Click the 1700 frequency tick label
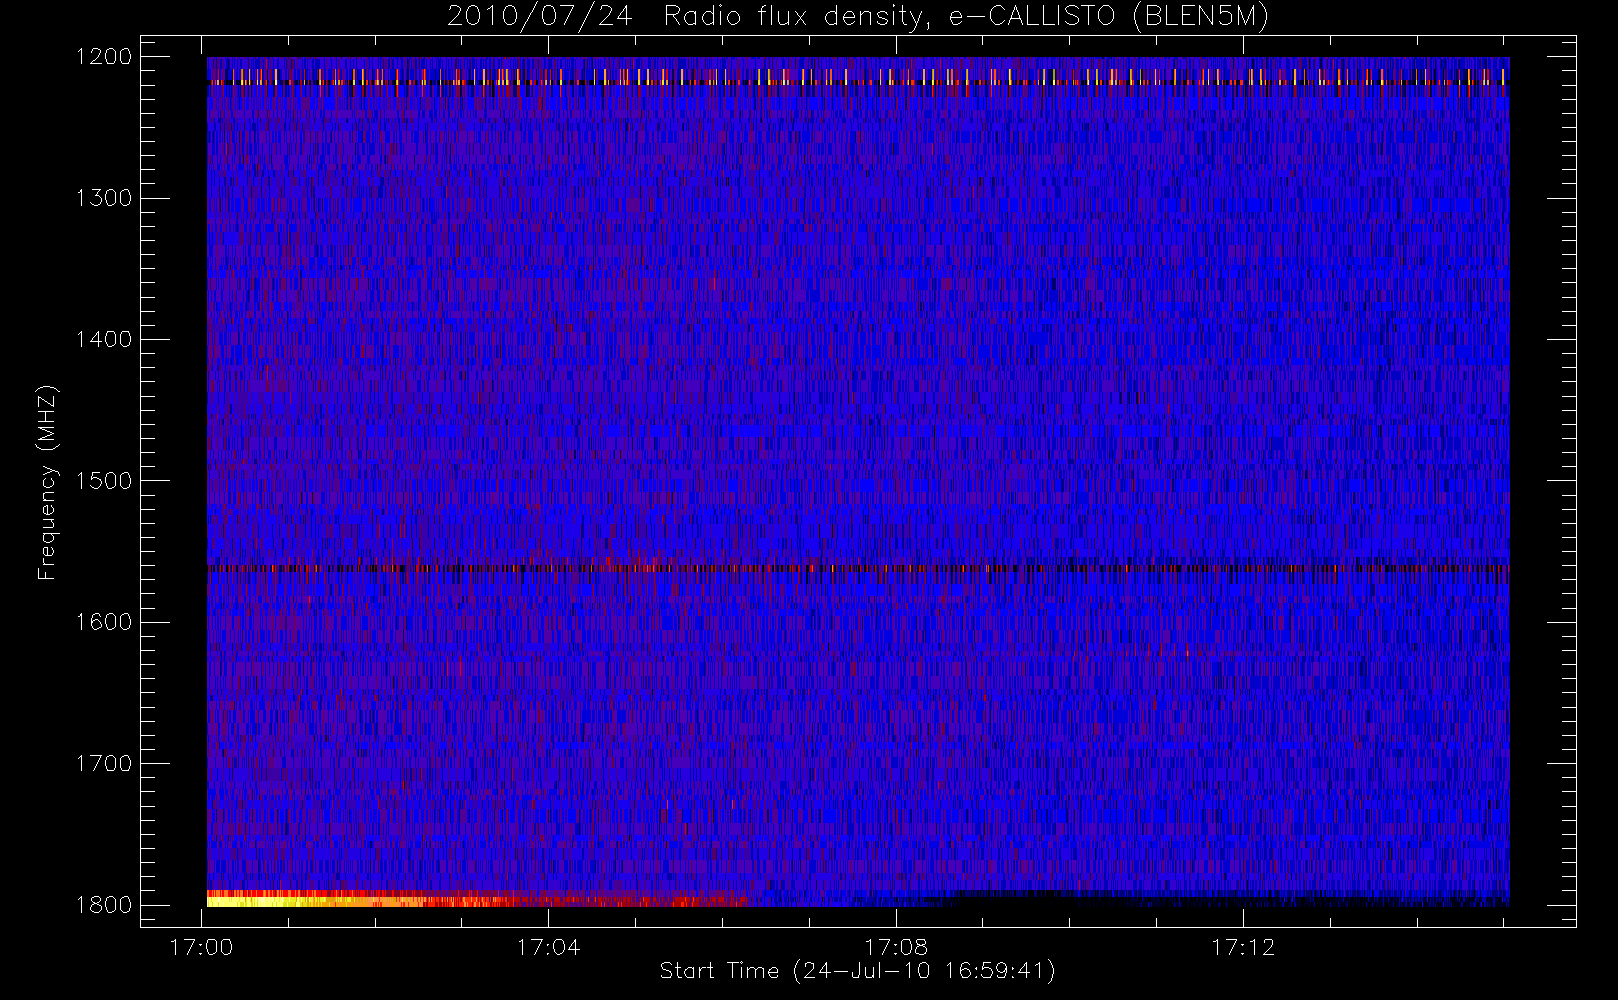1618x1000 pixels. (x=104, y=763)
